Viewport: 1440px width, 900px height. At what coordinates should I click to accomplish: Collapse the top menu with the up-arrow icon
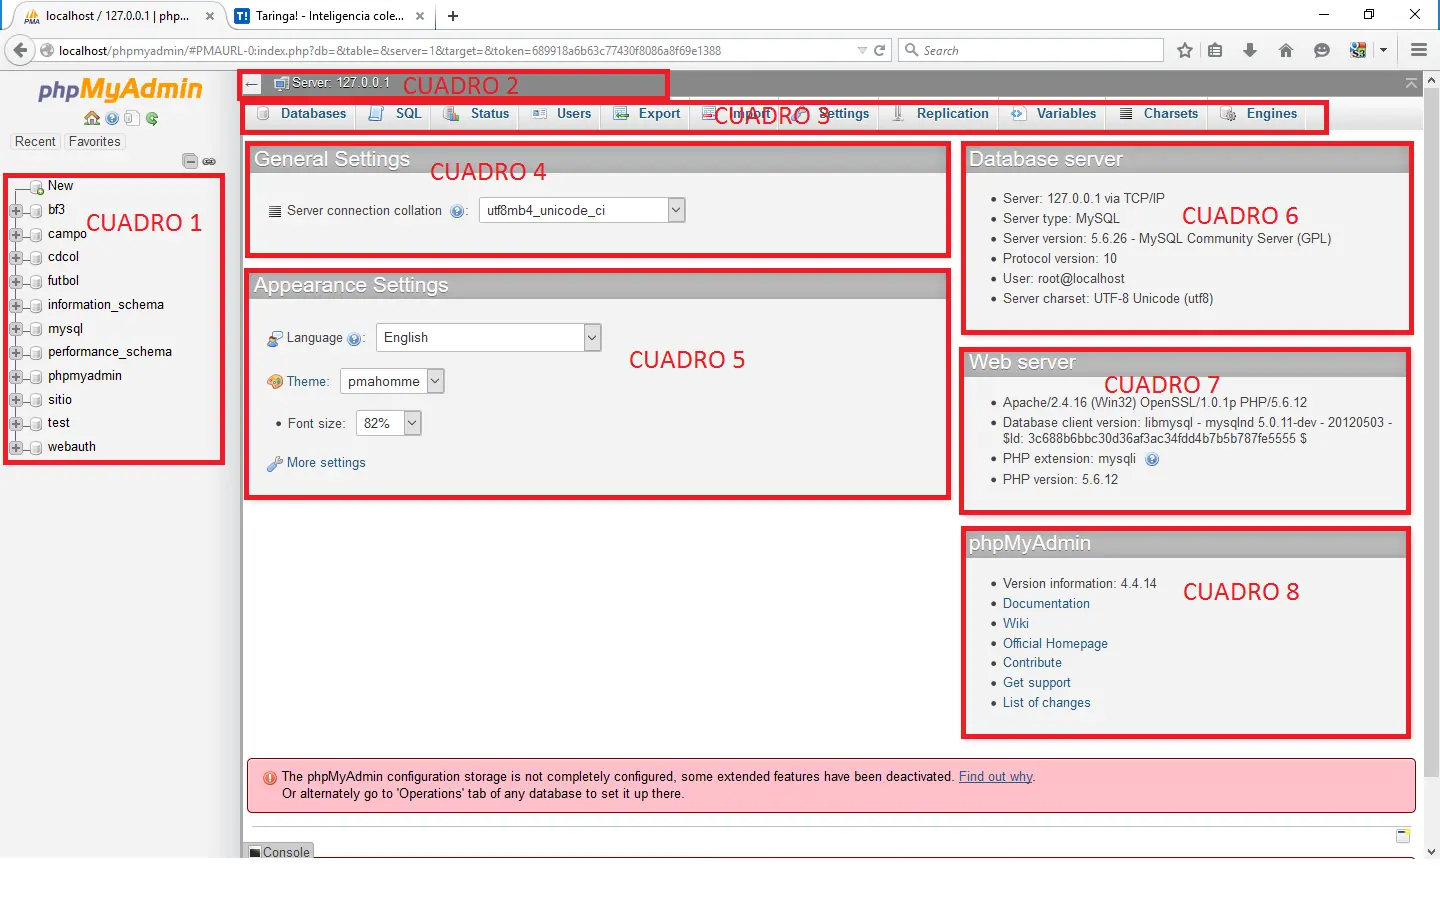[x=1411, y=83]
